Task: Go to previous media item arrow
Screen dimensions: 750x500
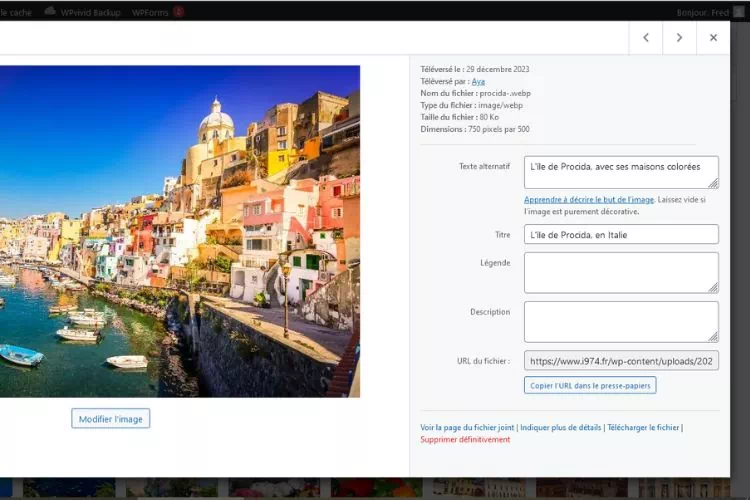Action: 646,37
